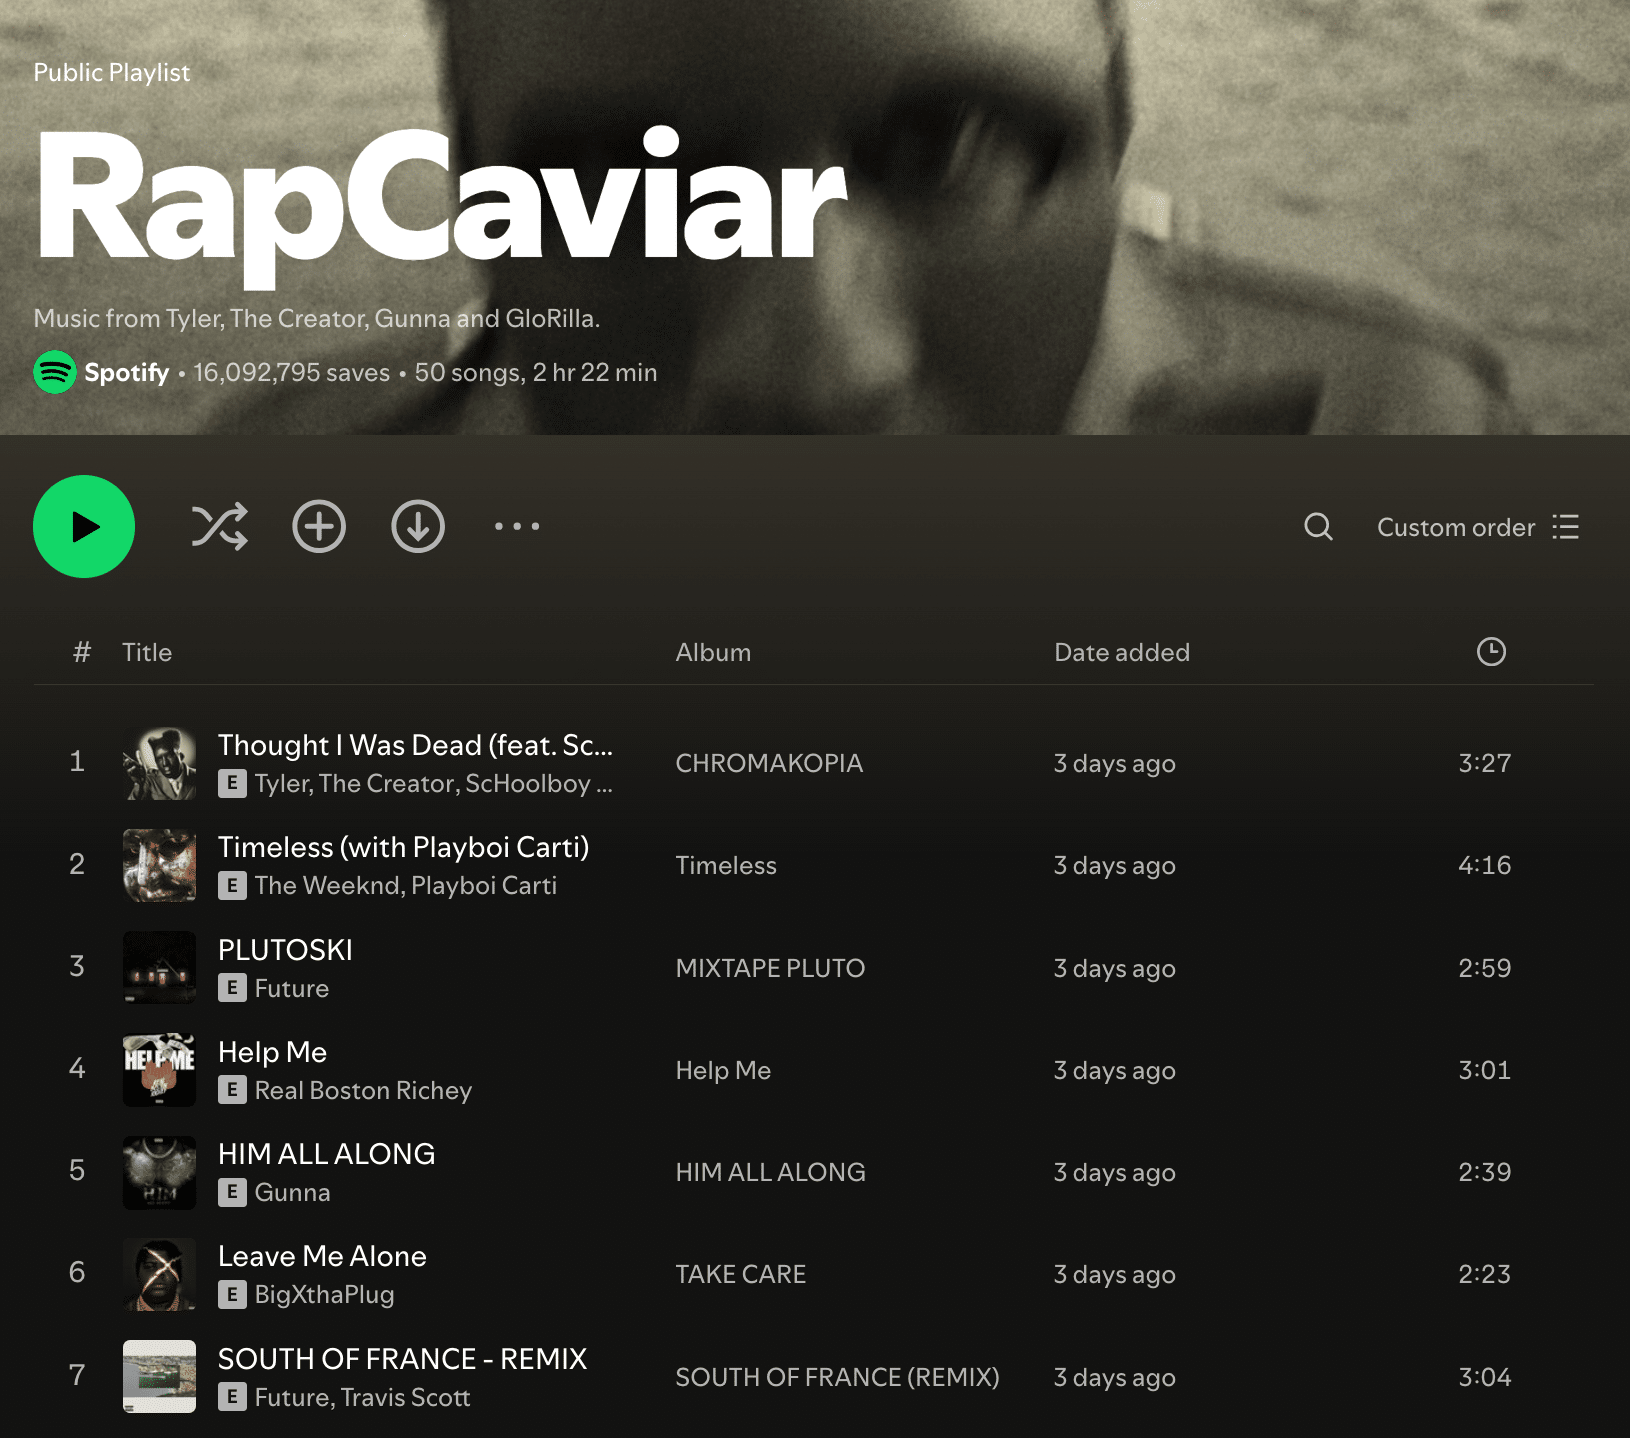Click Thought I Was Dead cover art
Image resolution: width=1630 pixels, height=1438 pixels.
point(159,763)
